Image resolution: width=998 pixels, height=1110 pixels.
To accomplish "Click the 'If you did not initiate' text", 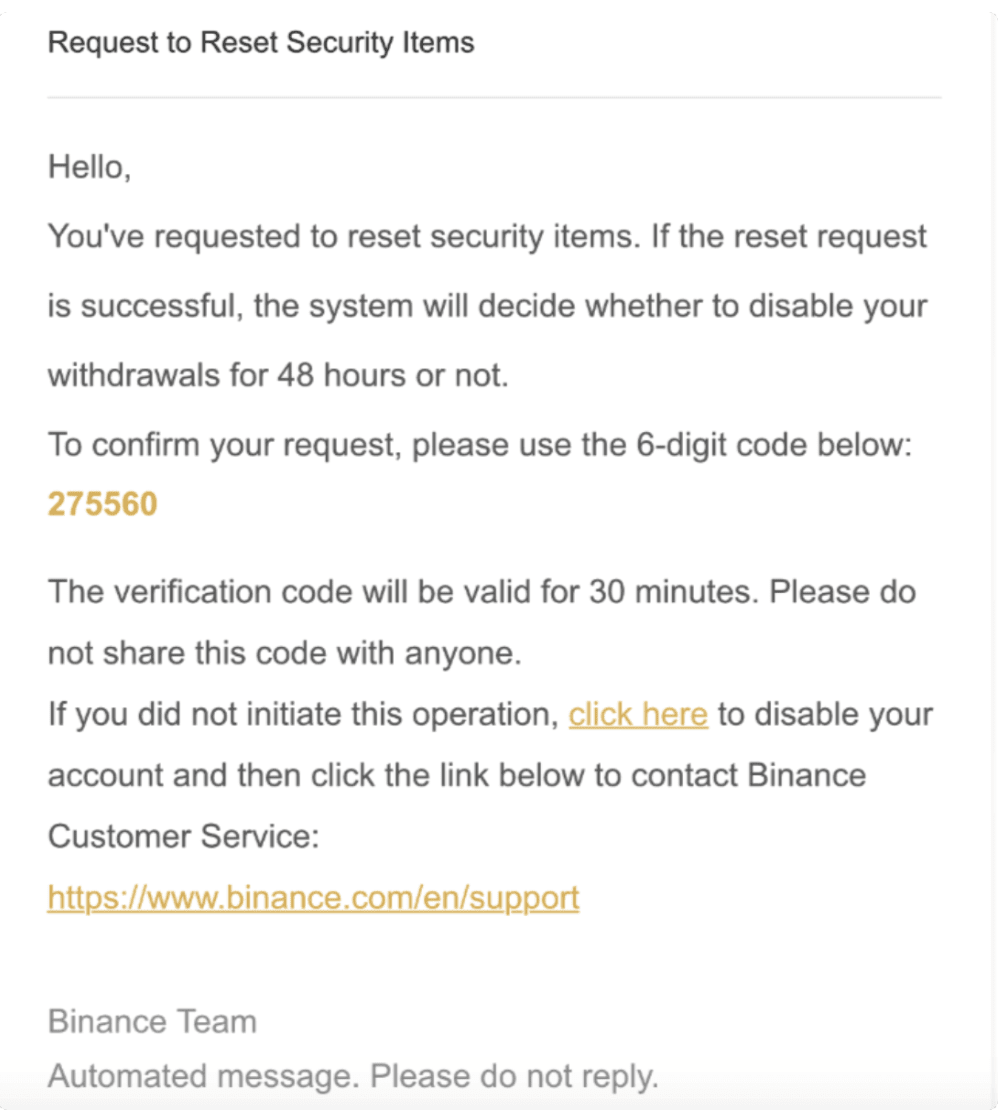I will (x=304, y=714).
